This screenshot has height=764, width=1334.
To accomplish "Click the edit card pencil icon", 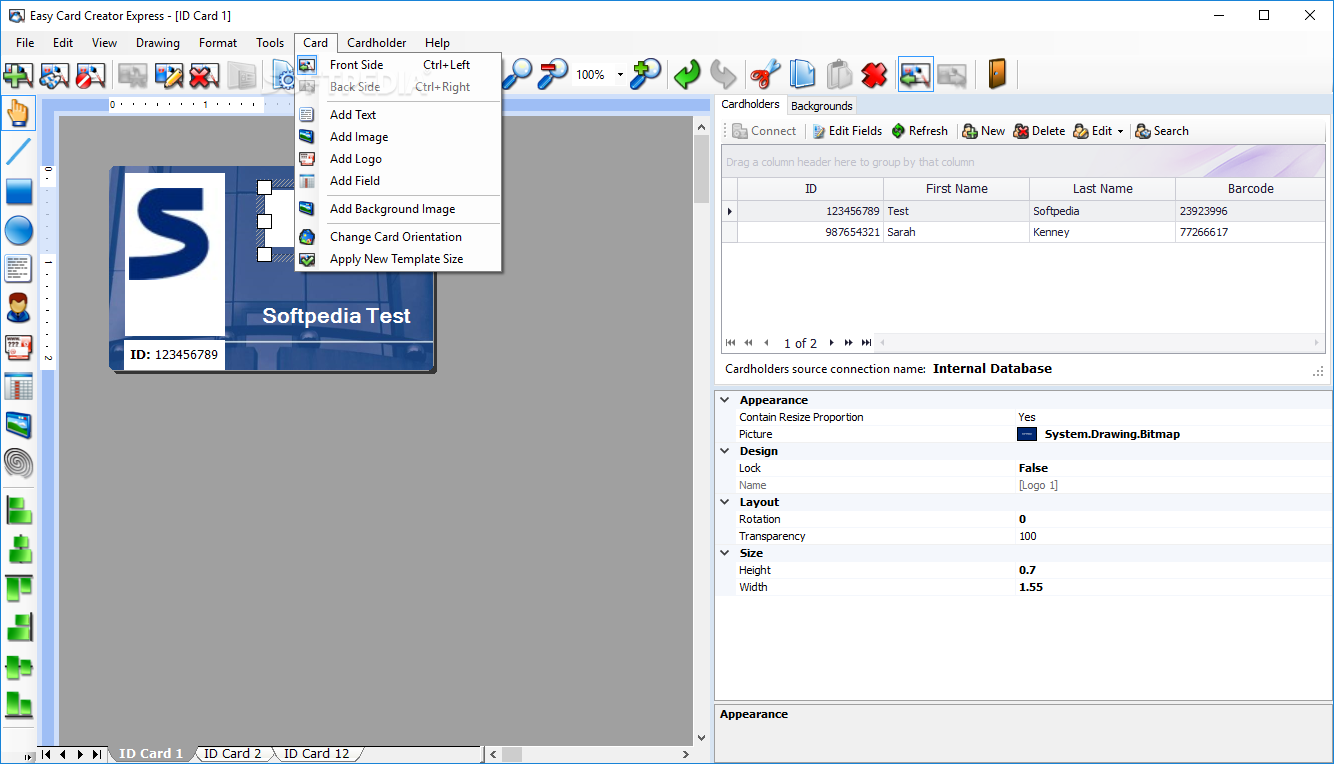I will pyautogui.click(x=169, y=74).
